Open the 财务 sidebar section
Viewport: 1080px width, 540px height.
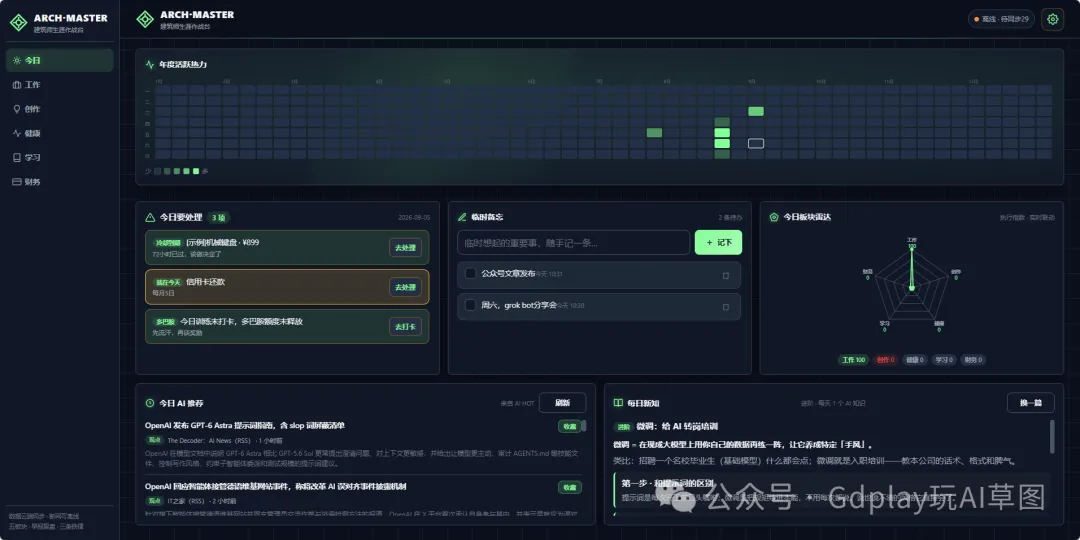(60, 182)
